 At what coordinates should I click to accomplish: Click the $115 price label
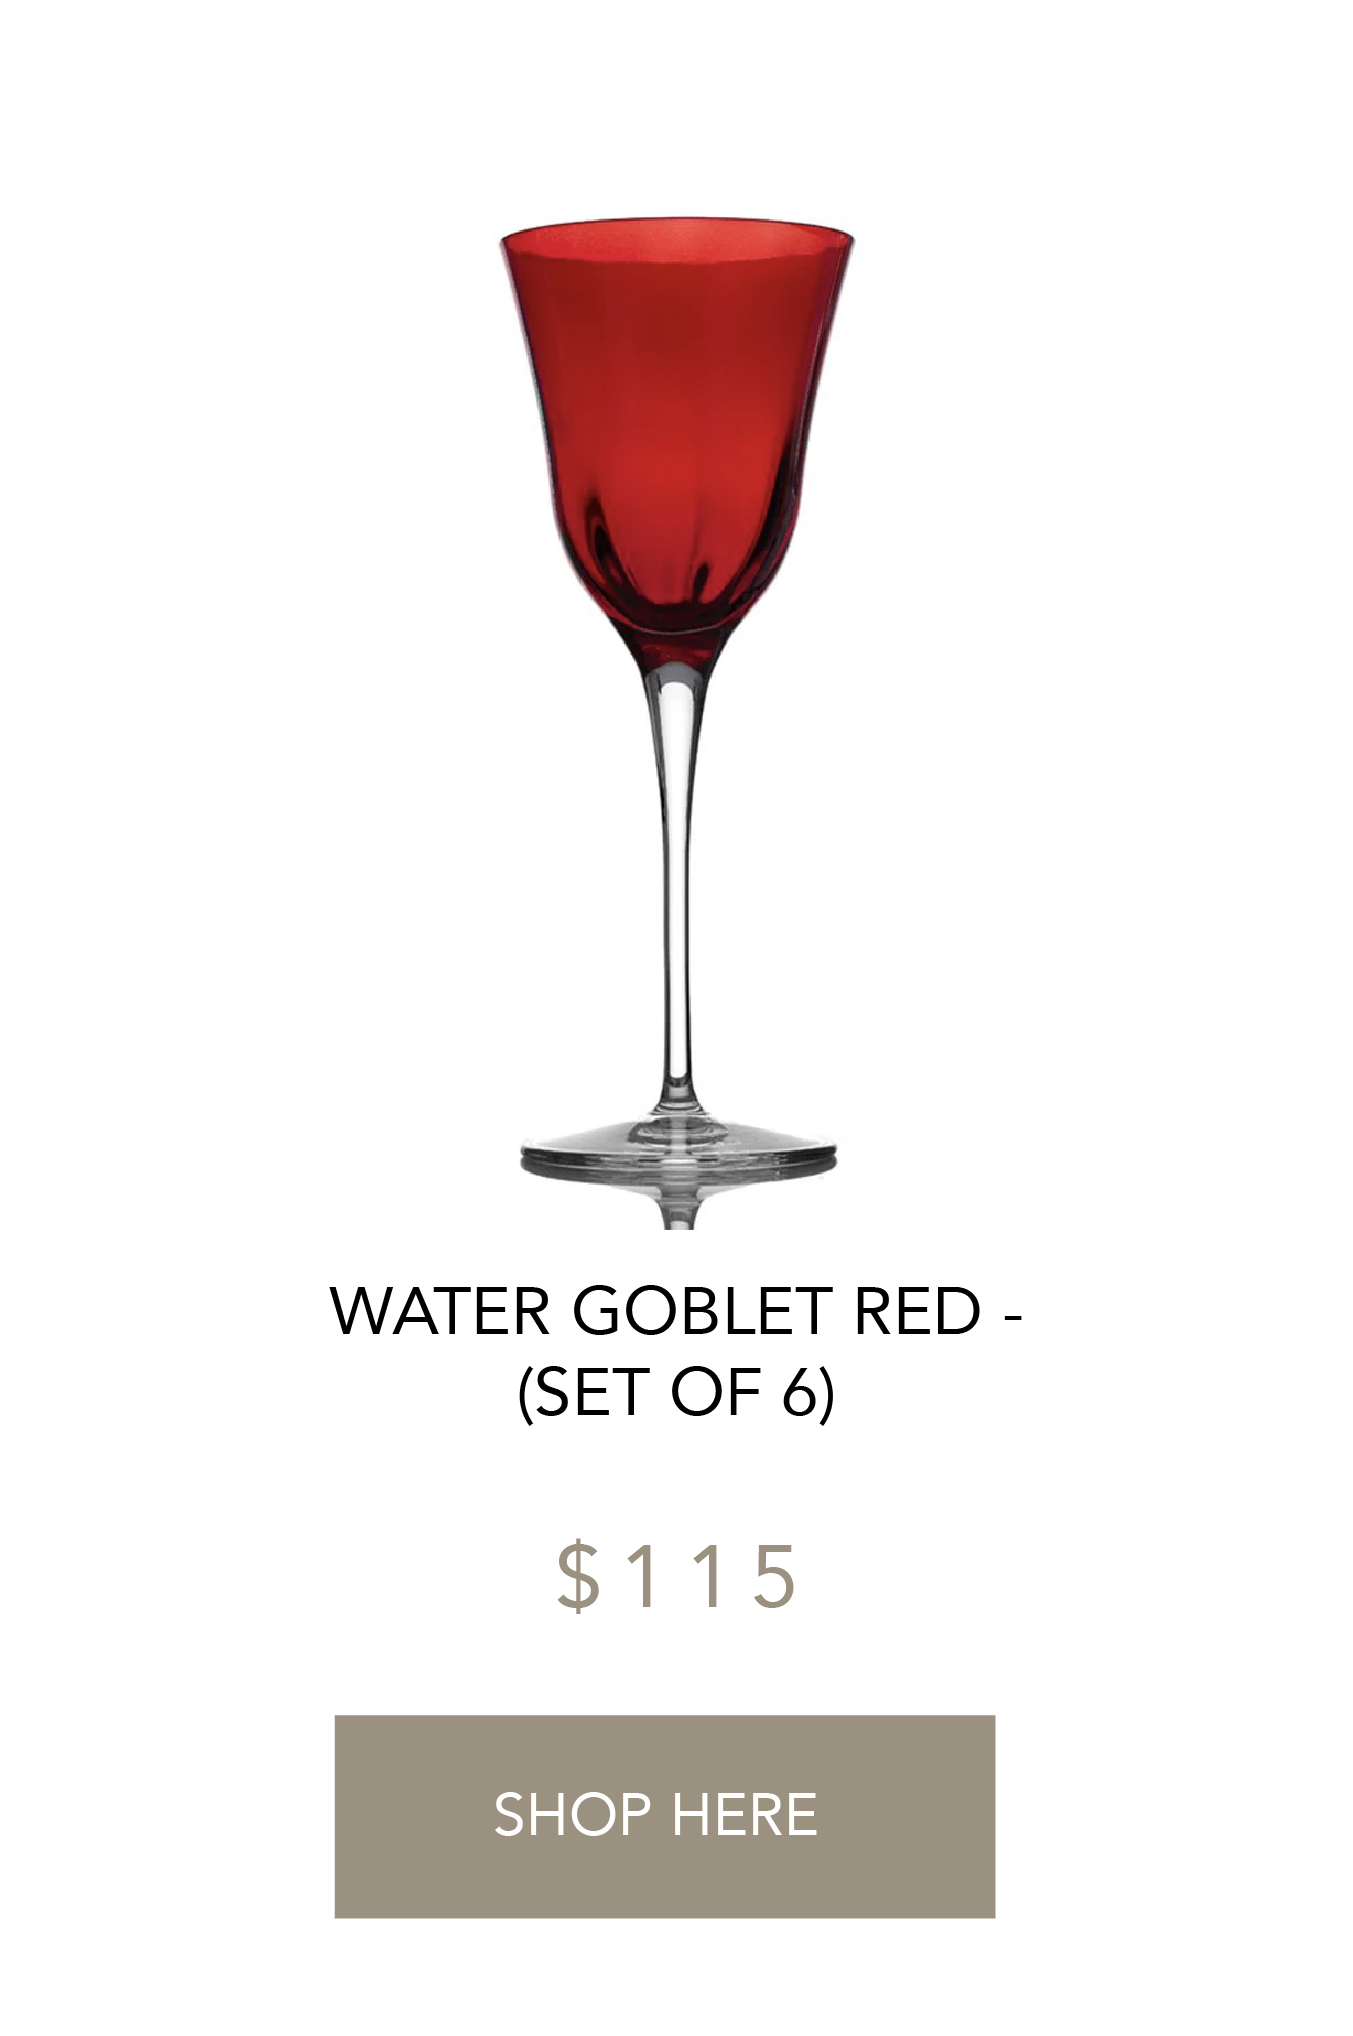point(677,1577)
